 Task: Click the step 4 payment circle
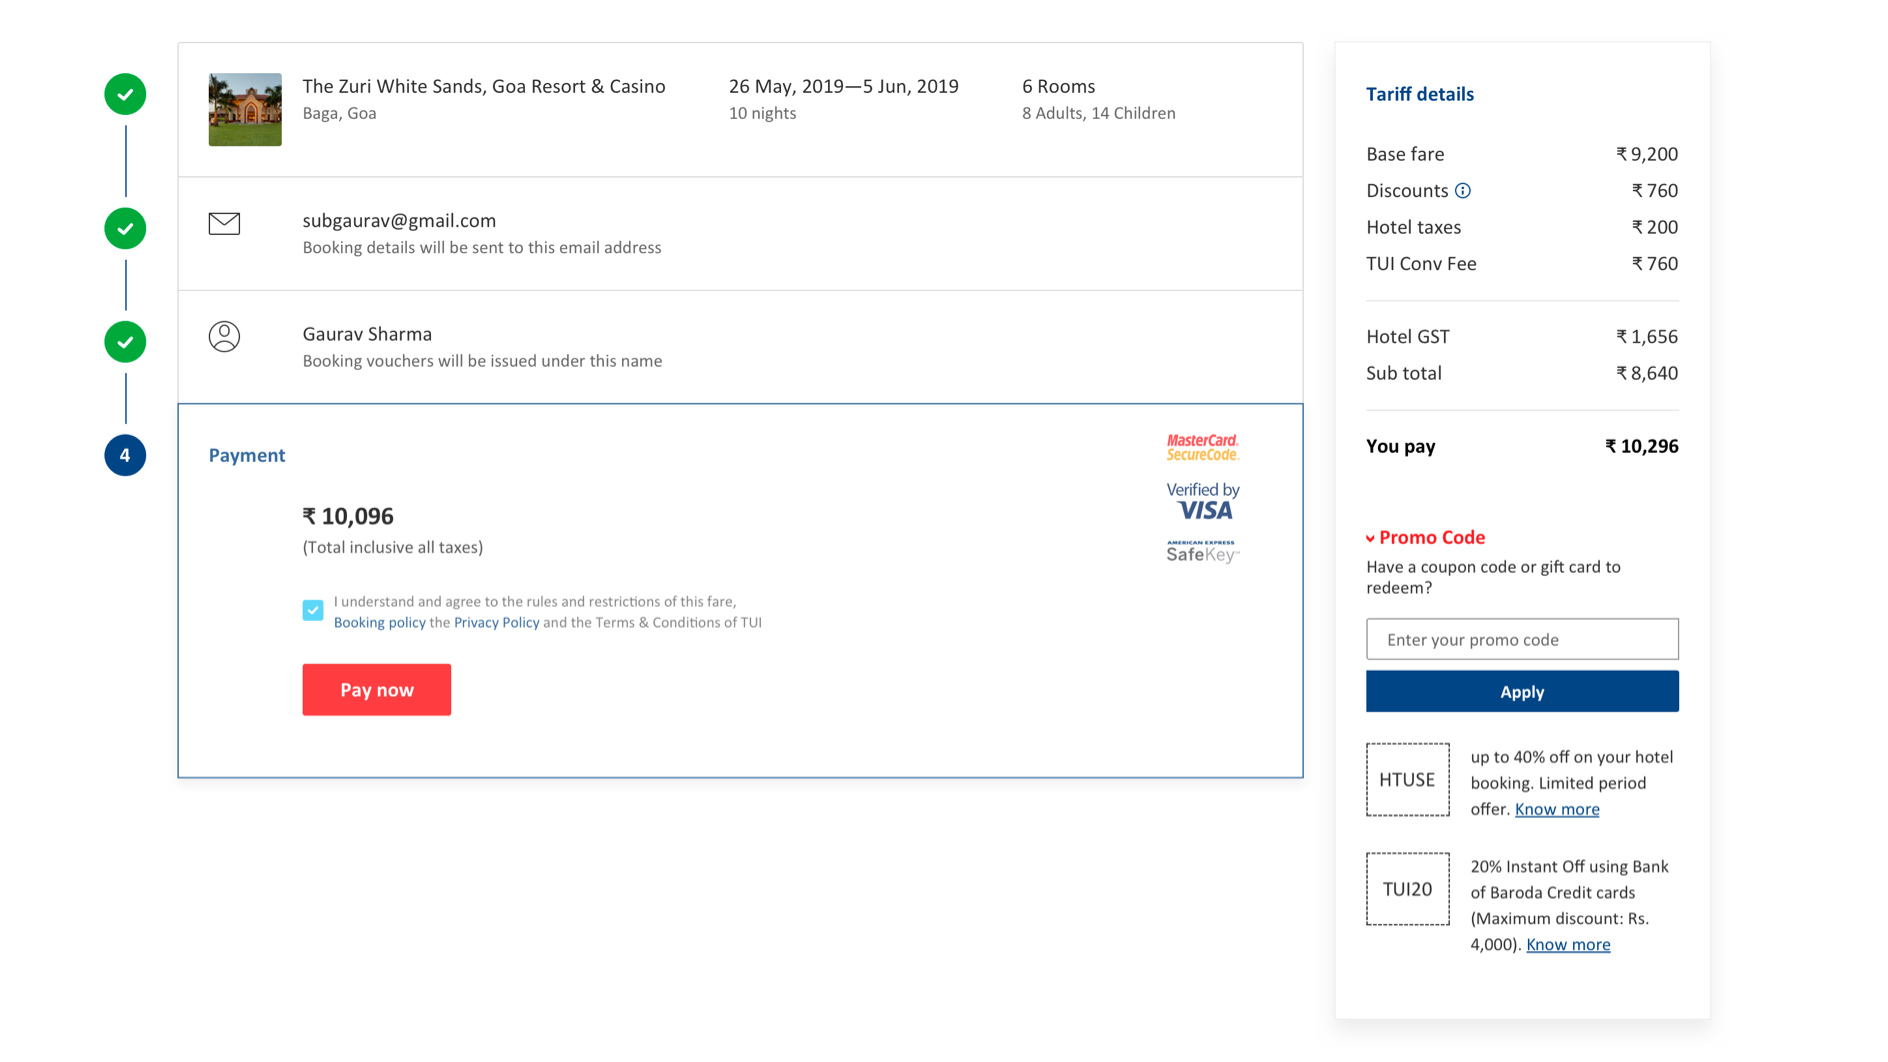[x=125, y=455]
